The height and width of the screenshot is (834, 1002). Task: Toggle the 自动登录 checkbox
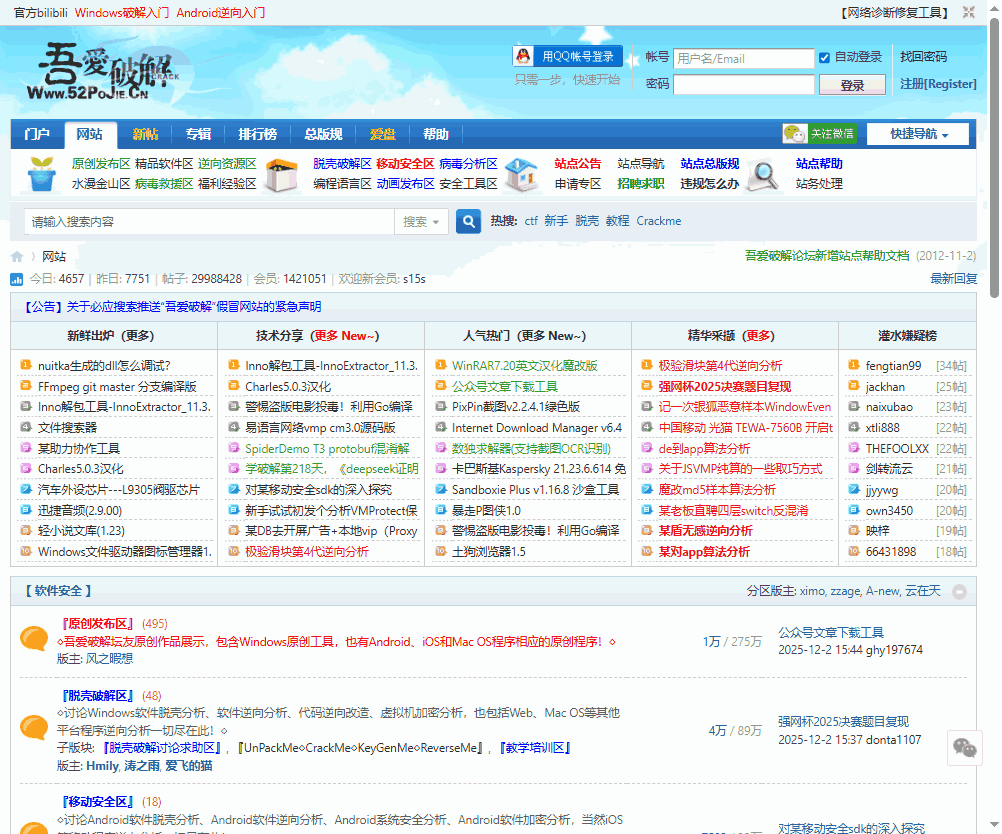pos(824,58)
